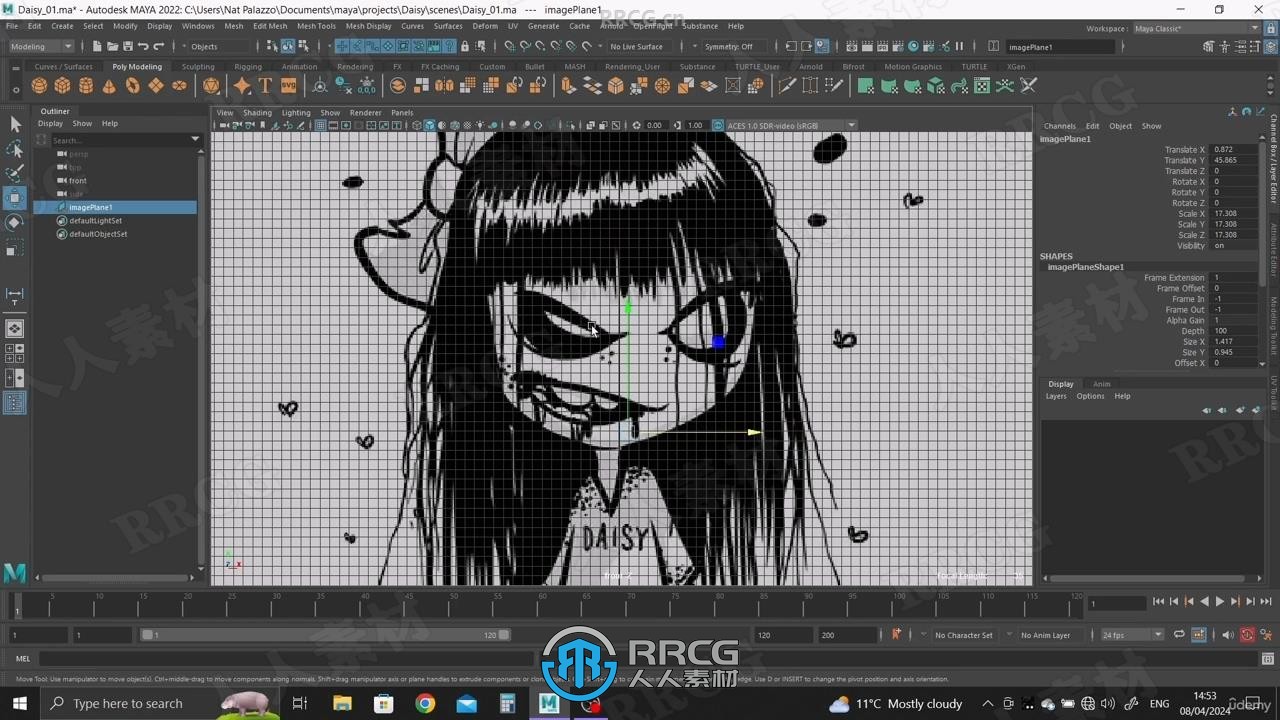1280x720 pixels.
Task: Click the SVG import shelf icon
Action: point(289,86)
